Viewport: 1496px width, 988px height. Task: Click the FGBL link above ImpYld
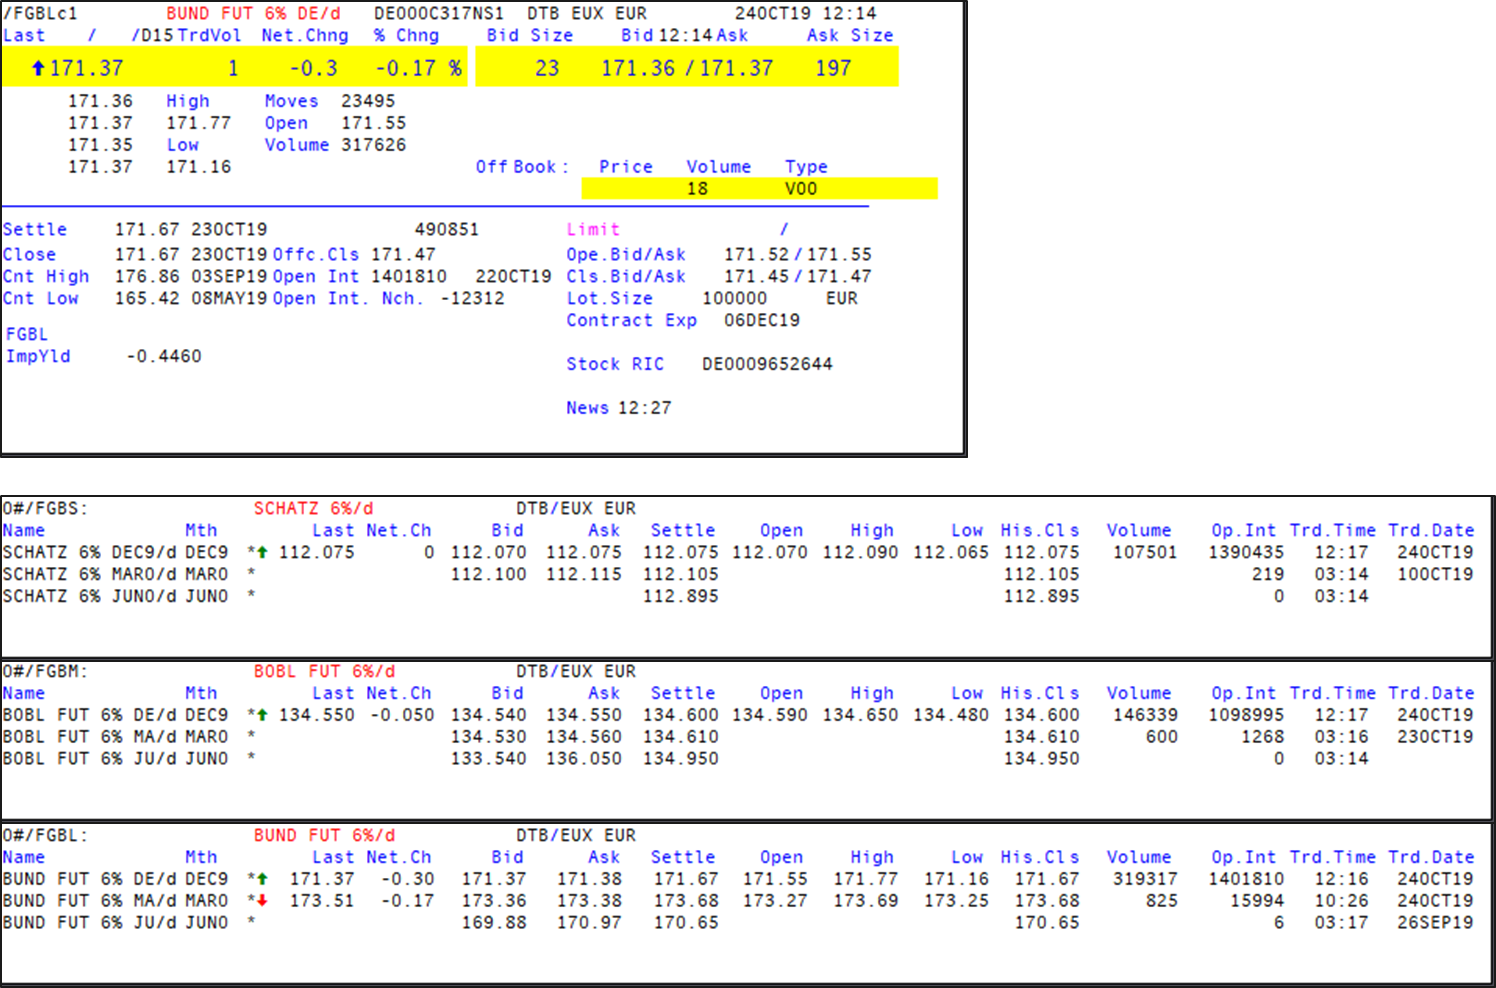tap(27, 334)
